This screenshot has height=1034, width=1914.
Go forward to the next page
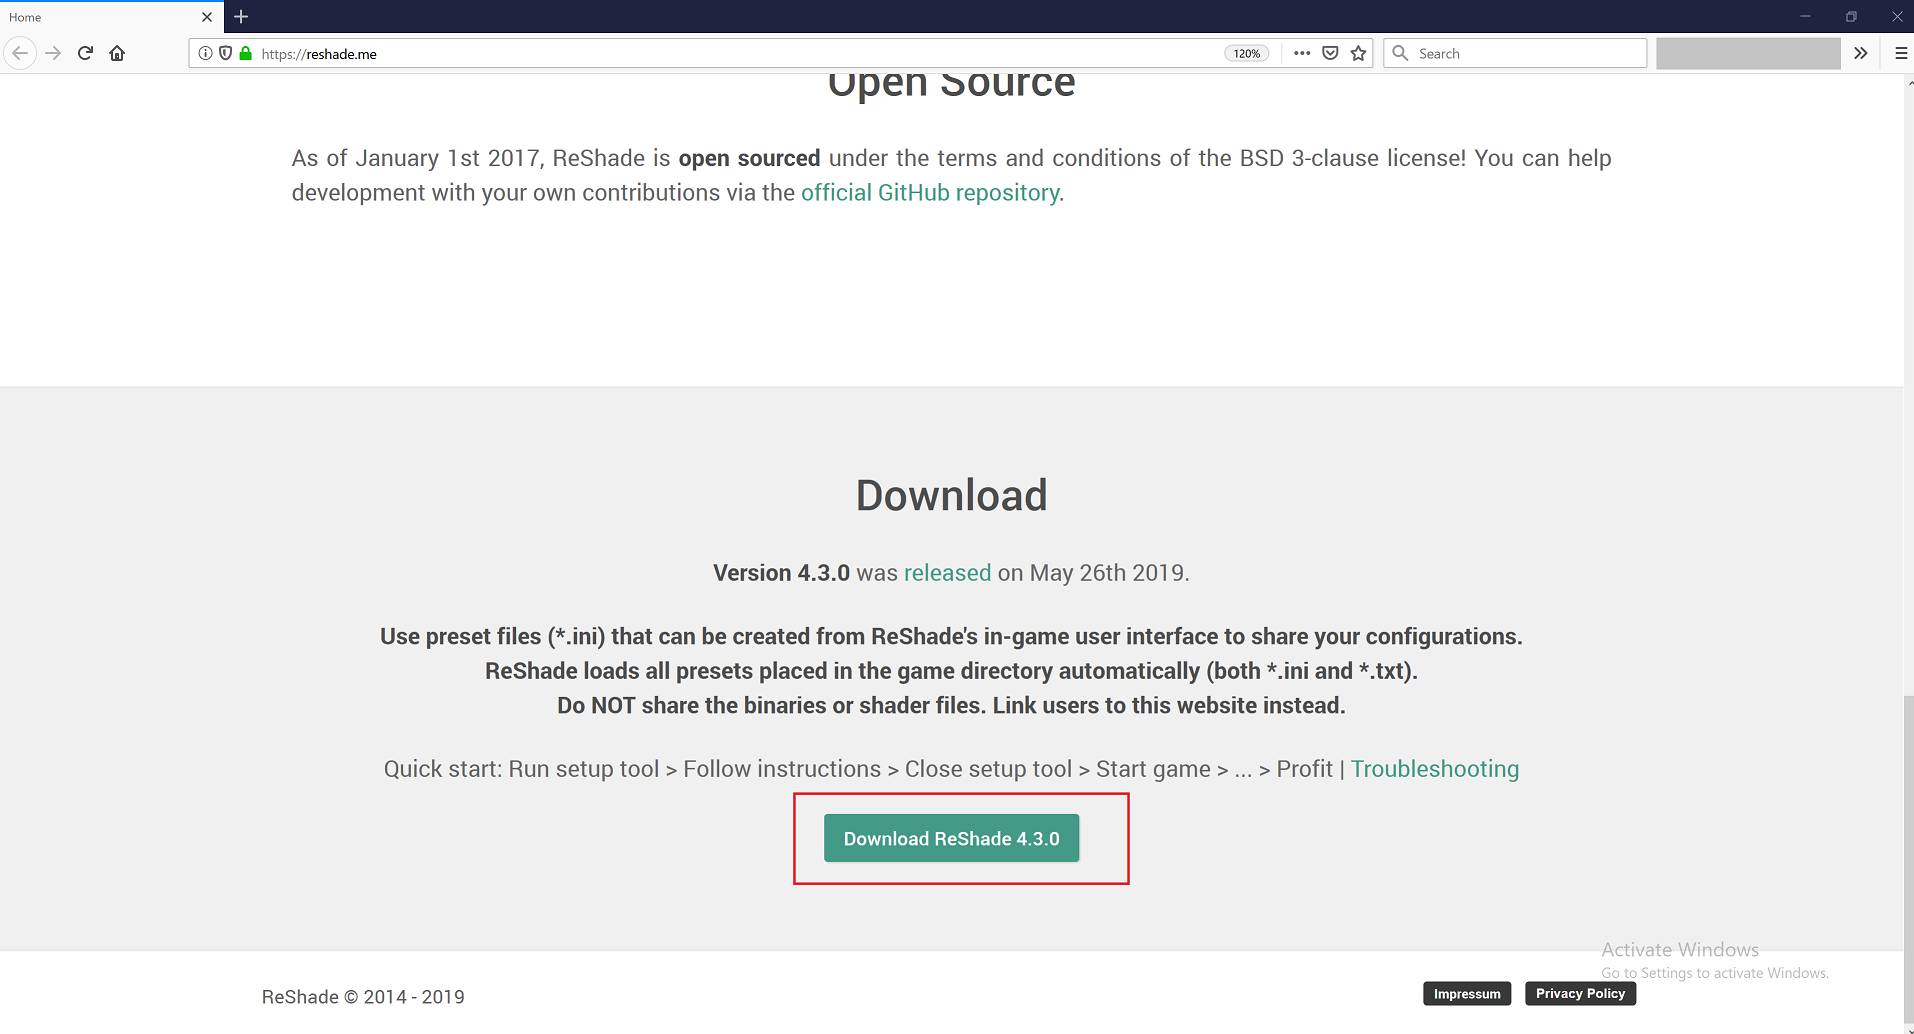54,53
